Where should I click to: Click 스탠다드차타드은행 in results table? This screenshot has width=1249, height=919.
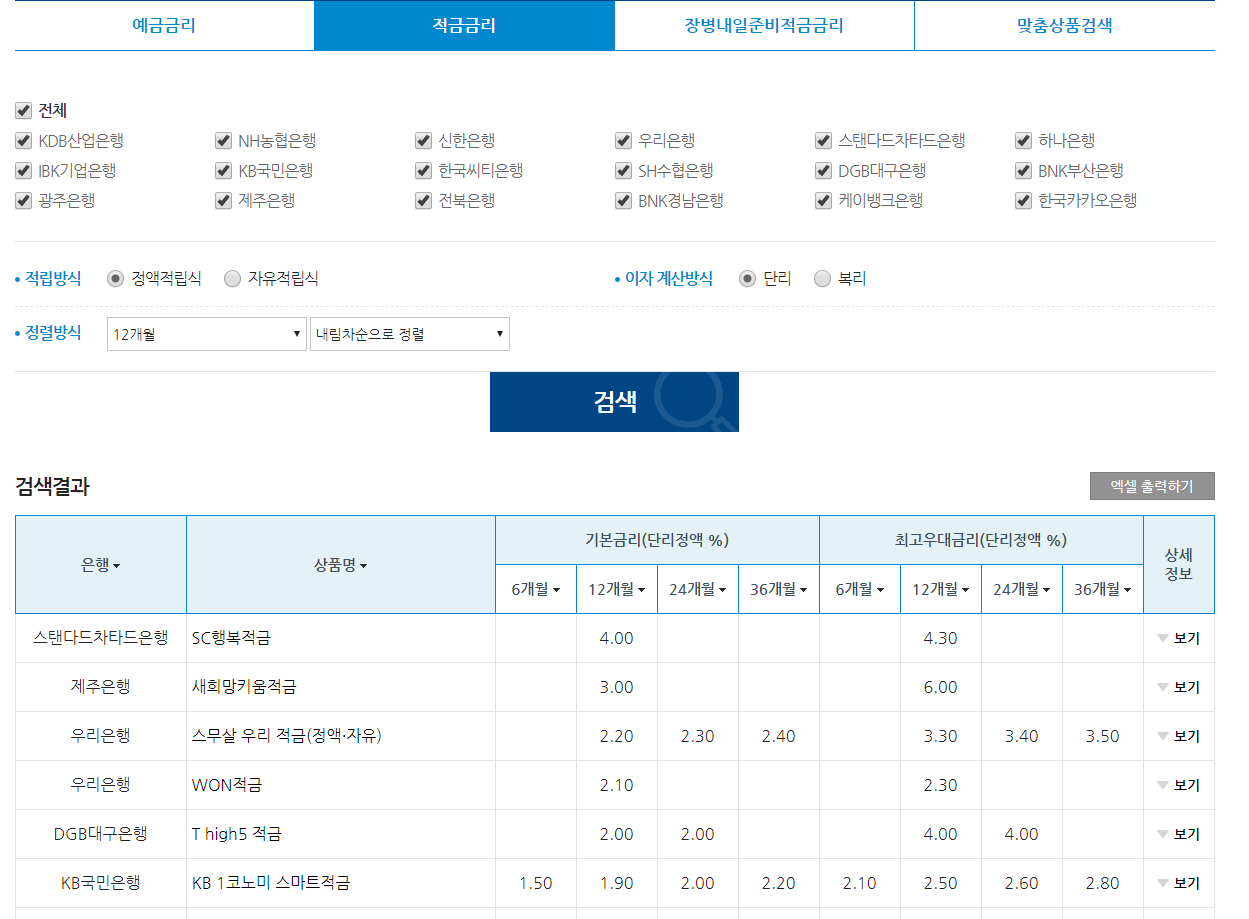click(101, 637)
